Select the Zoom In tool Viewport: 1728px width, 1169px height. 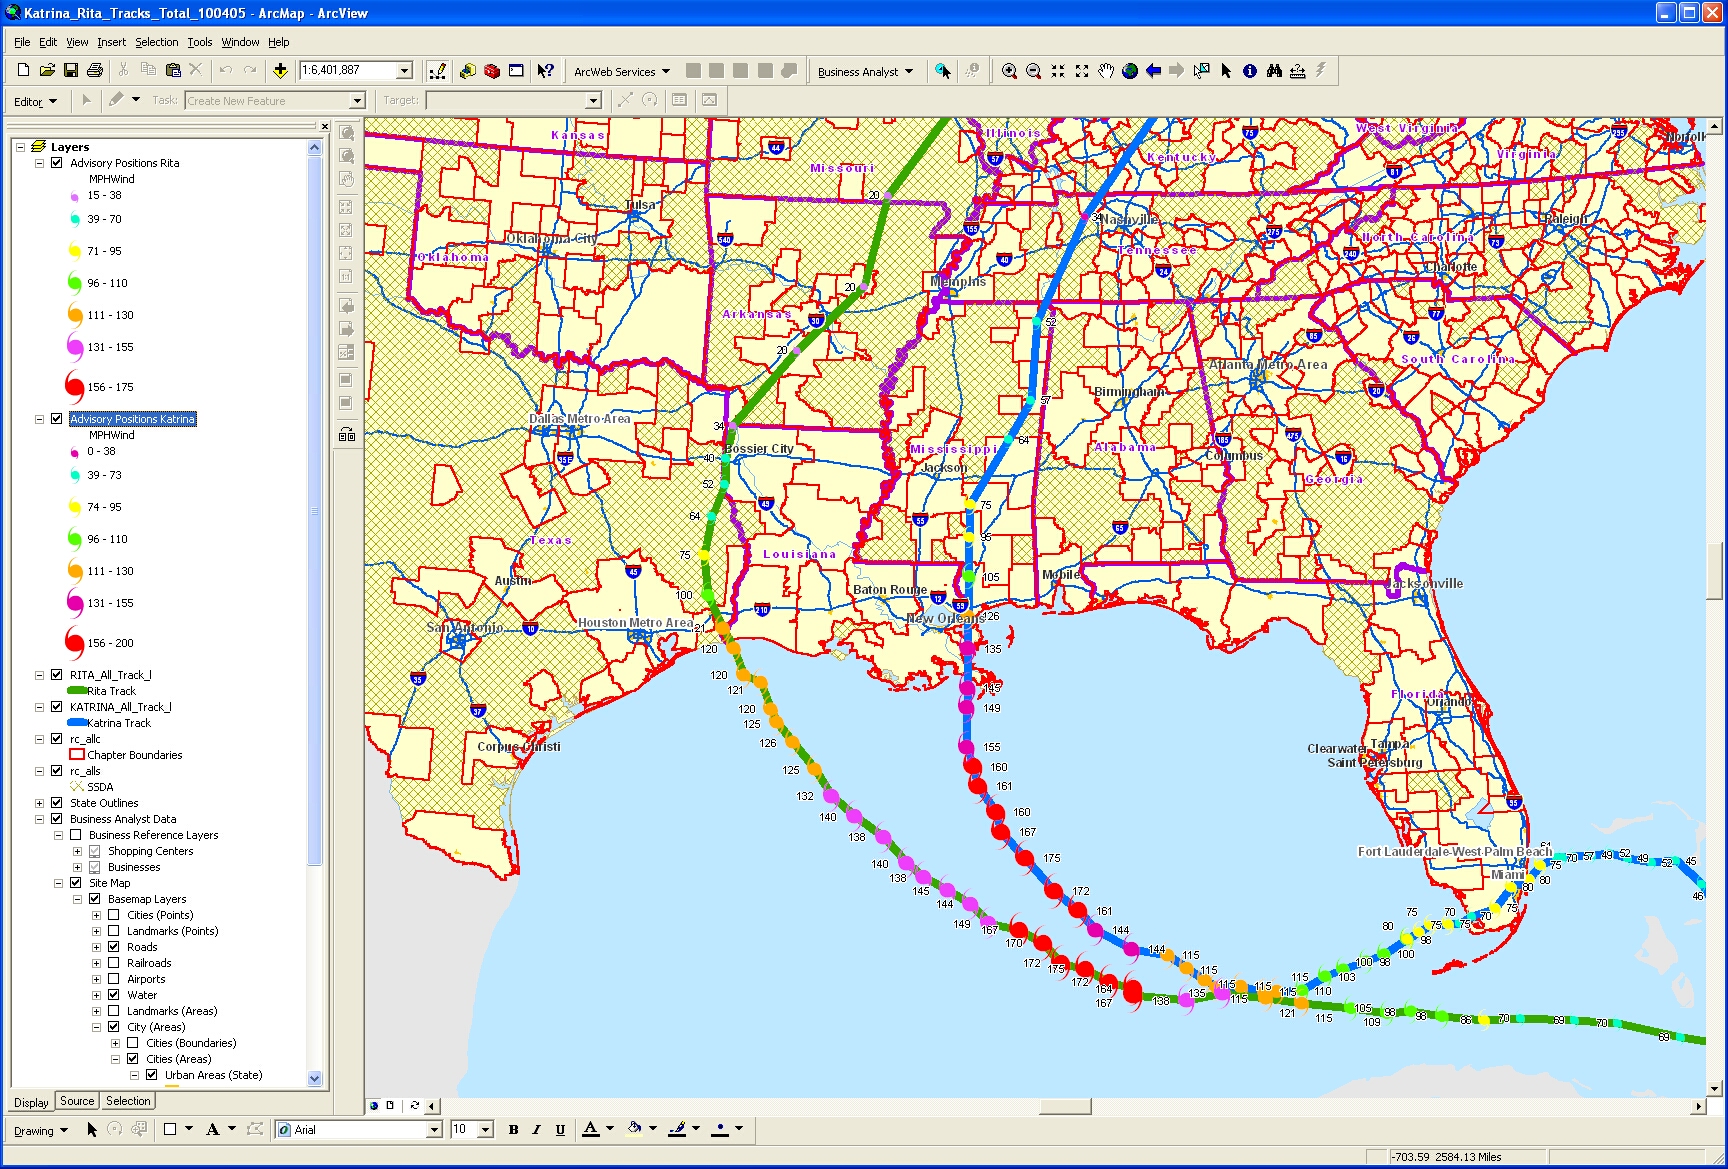click(1009, 71)
